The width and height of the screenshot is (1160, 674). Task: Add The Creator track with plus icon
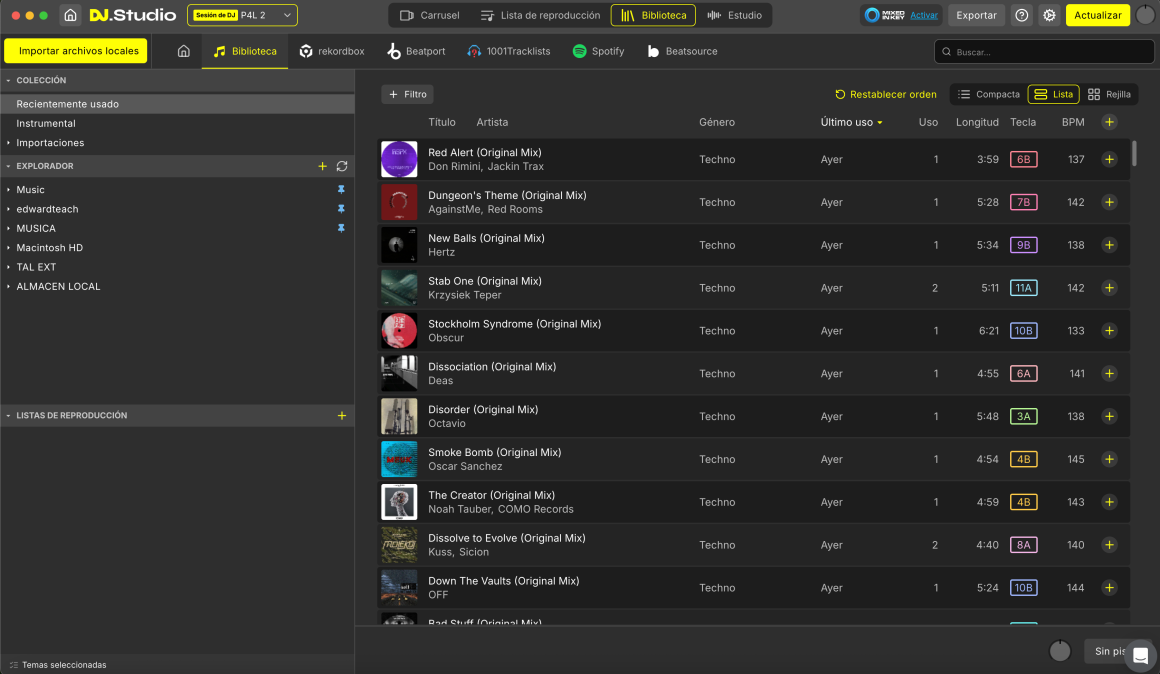coord(1109,502)
